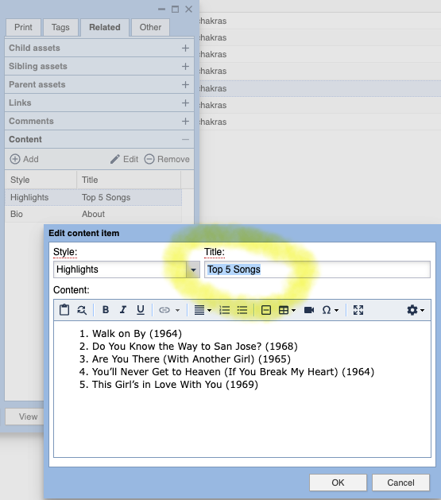
Task: Click the paste clipboard icon in editor toolbar
Action: [64, 310]
